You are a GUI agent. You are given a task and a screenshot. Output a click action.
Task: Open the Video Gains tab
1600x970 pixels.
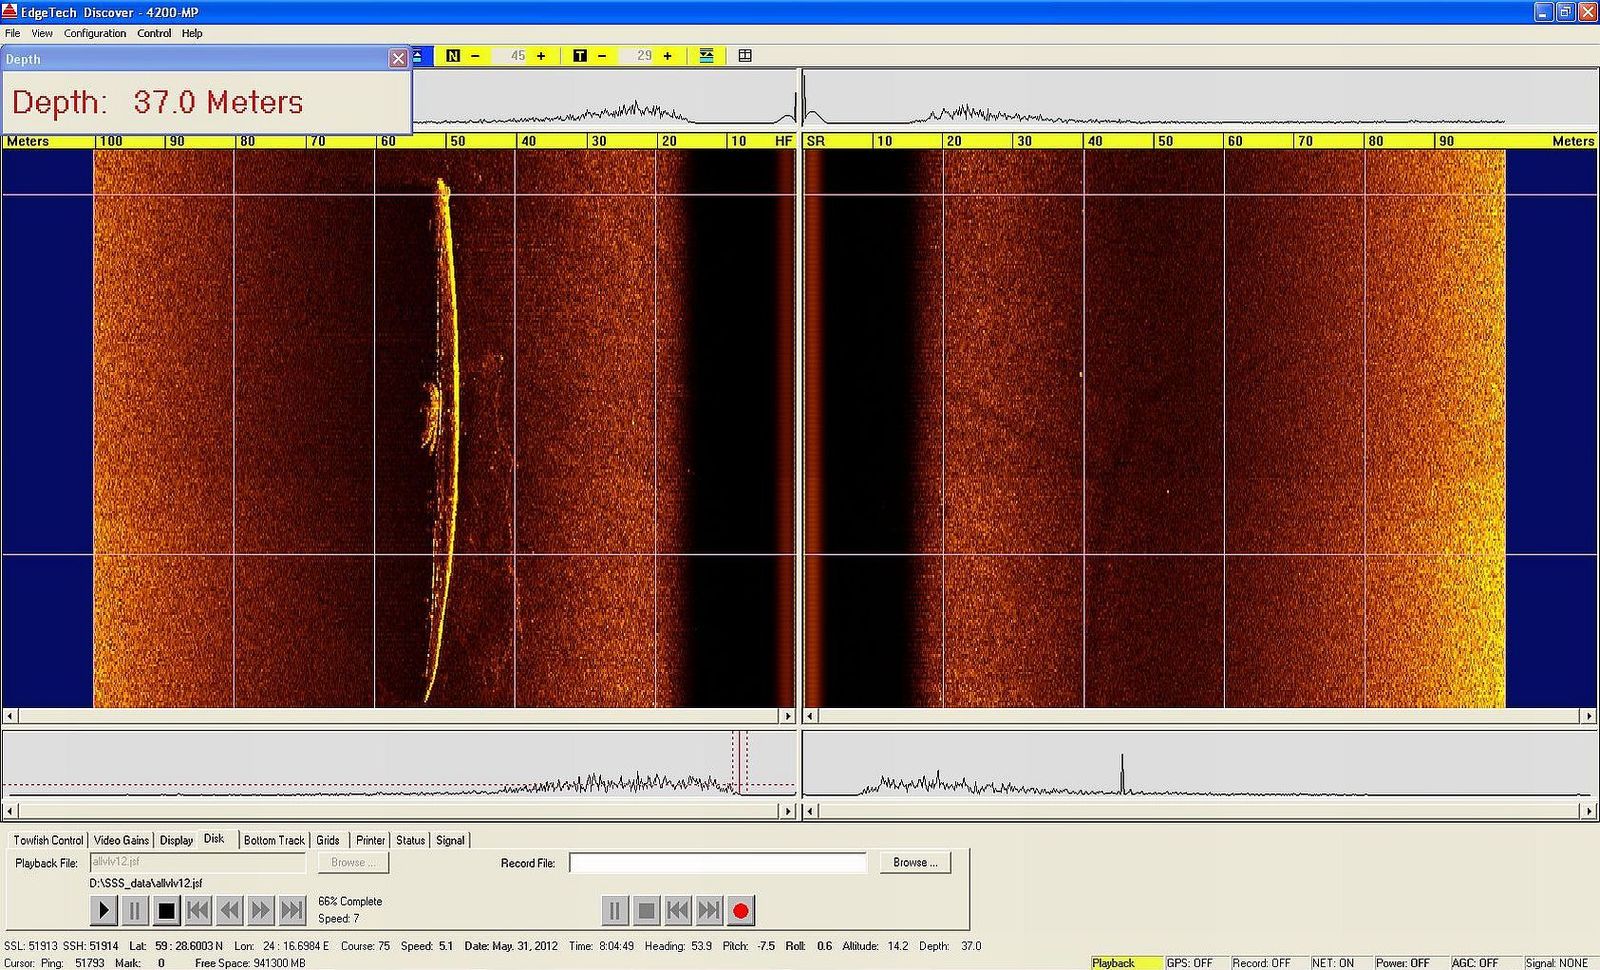pos(121,840)
